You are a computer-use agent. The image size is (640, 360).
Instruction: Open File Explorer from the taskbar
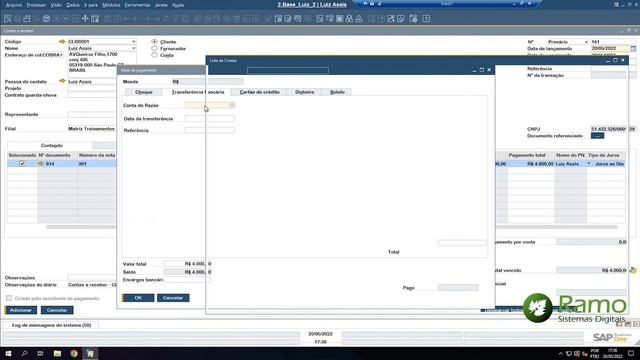pos(57,353)
